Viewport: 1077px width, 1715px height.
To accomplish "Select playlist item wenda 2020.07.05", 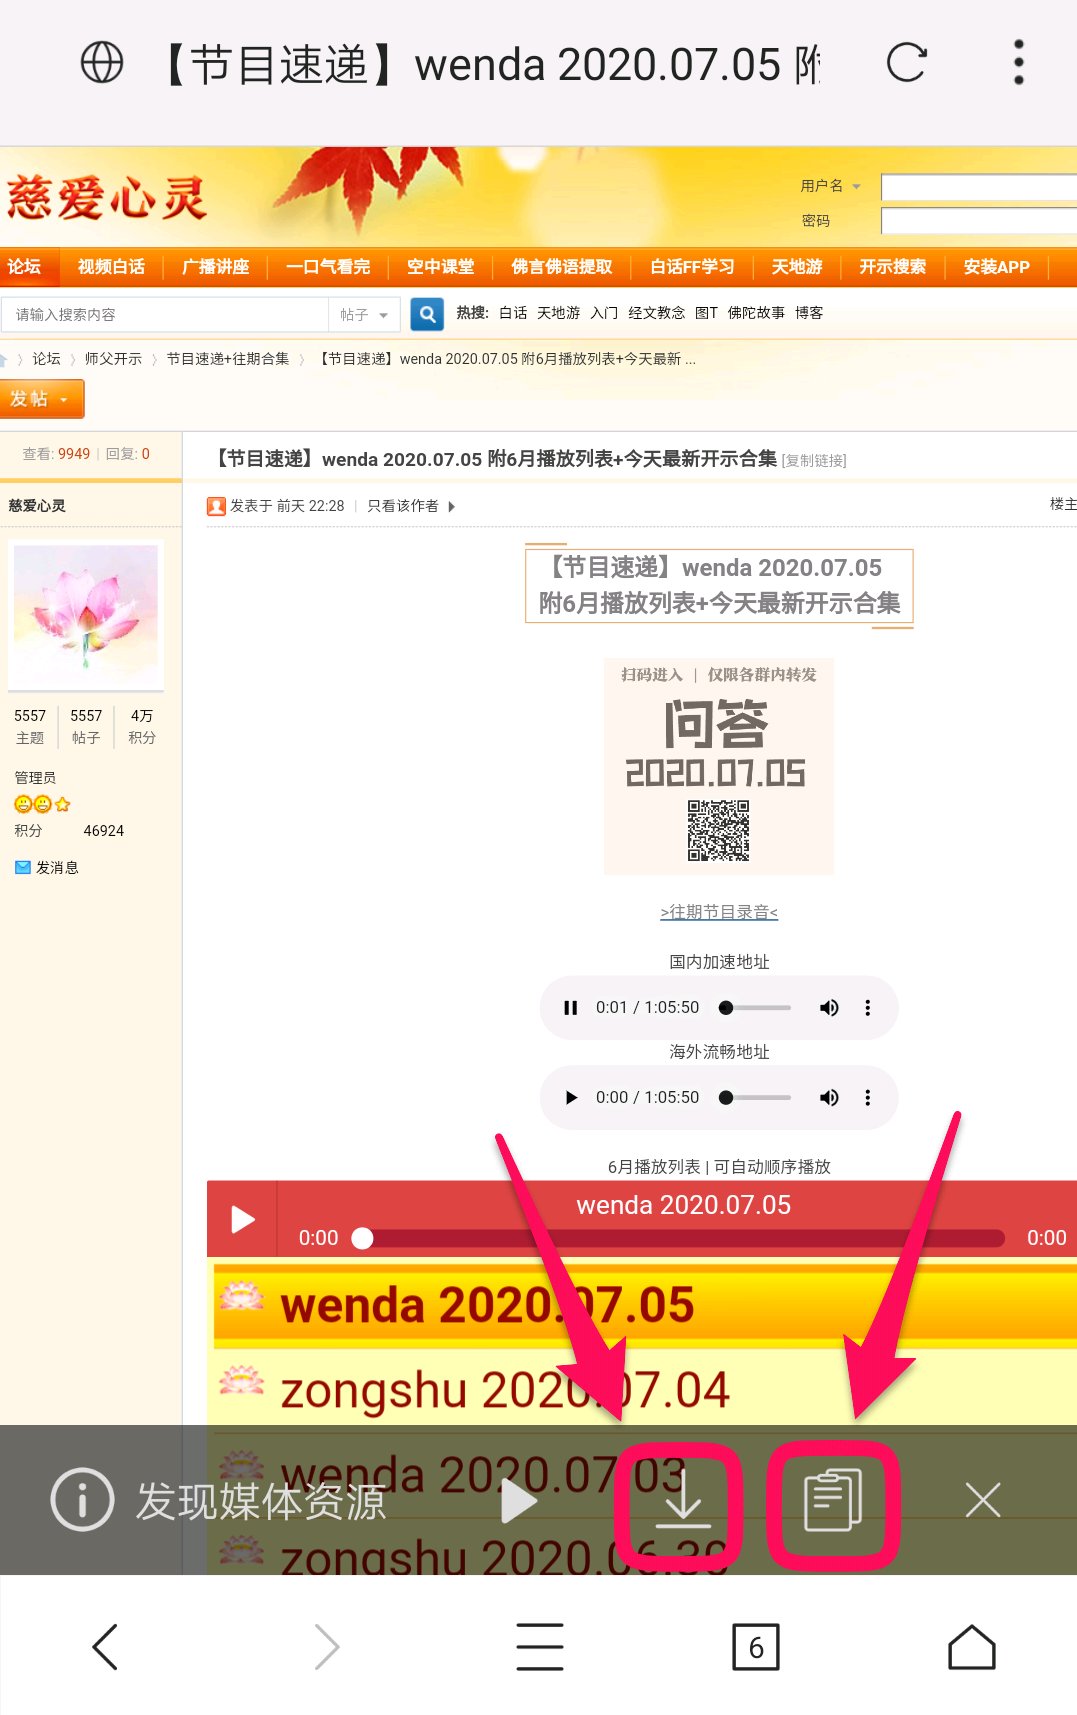I will point(645,1305).
